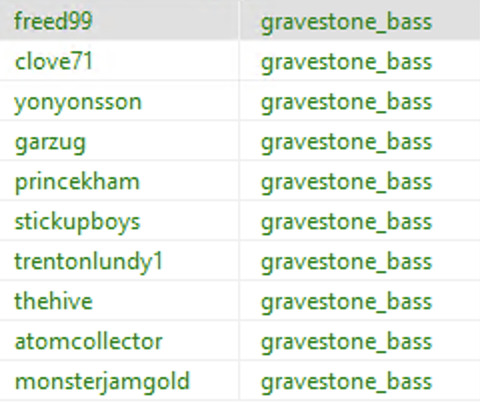Click gravestone_bass in the thehive row
This screenshot has height=402, width=480.
pyautogui.click(x=346, y=303)
